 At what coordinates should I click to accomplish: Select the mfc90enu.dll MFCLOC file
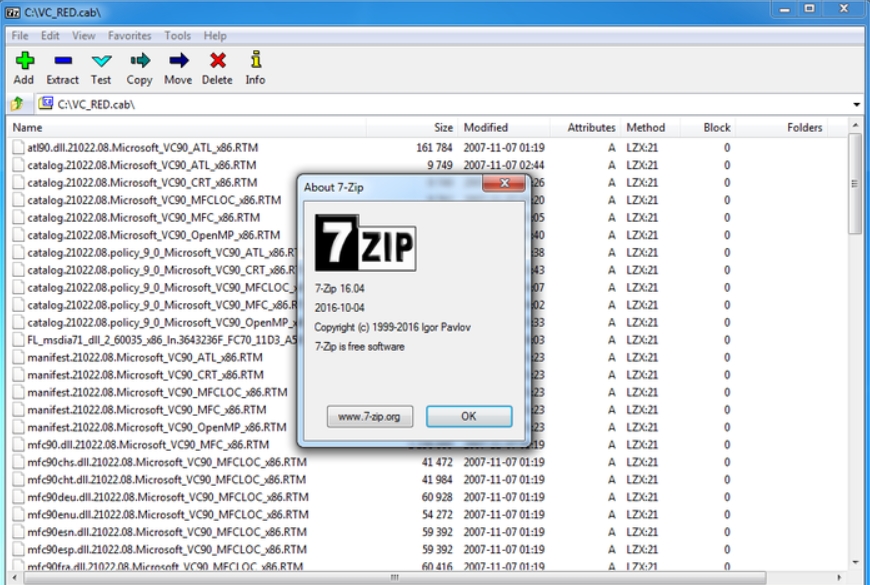(x=168, y=515)
